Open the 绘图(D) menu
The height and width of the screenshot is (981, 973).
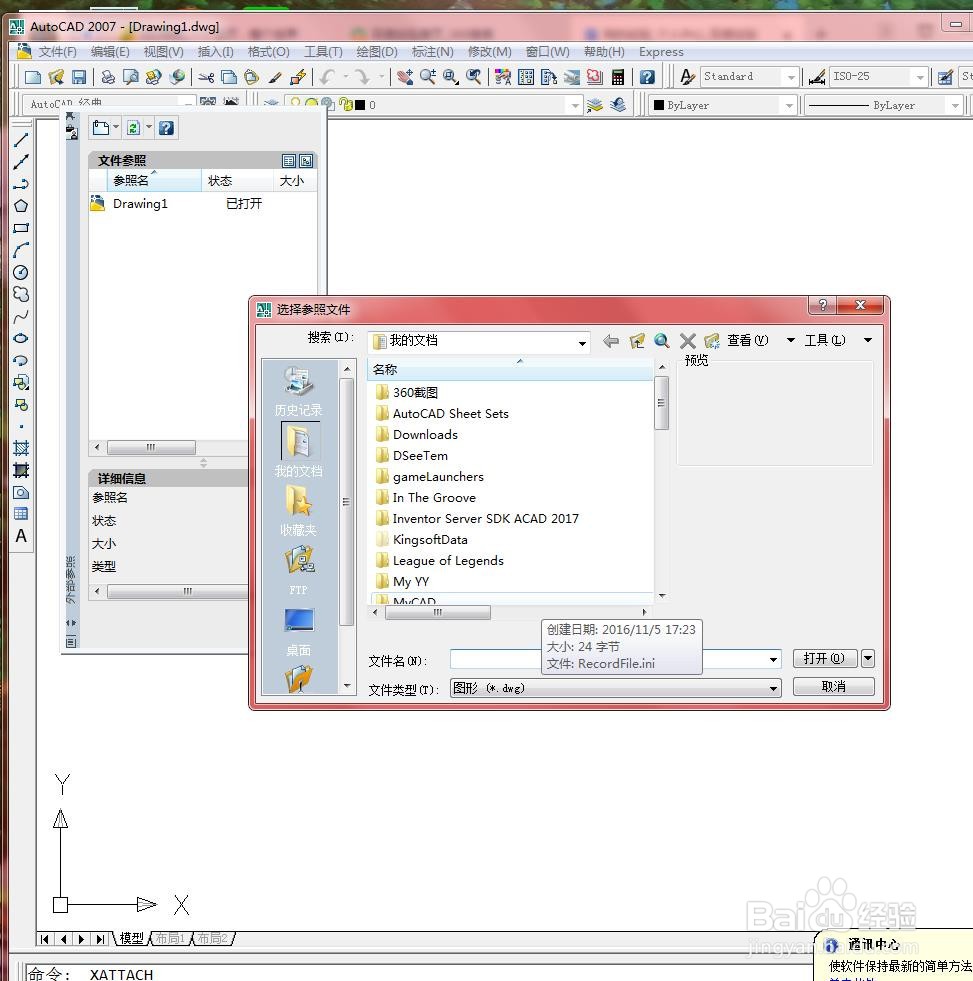click(x=377, y=52)
